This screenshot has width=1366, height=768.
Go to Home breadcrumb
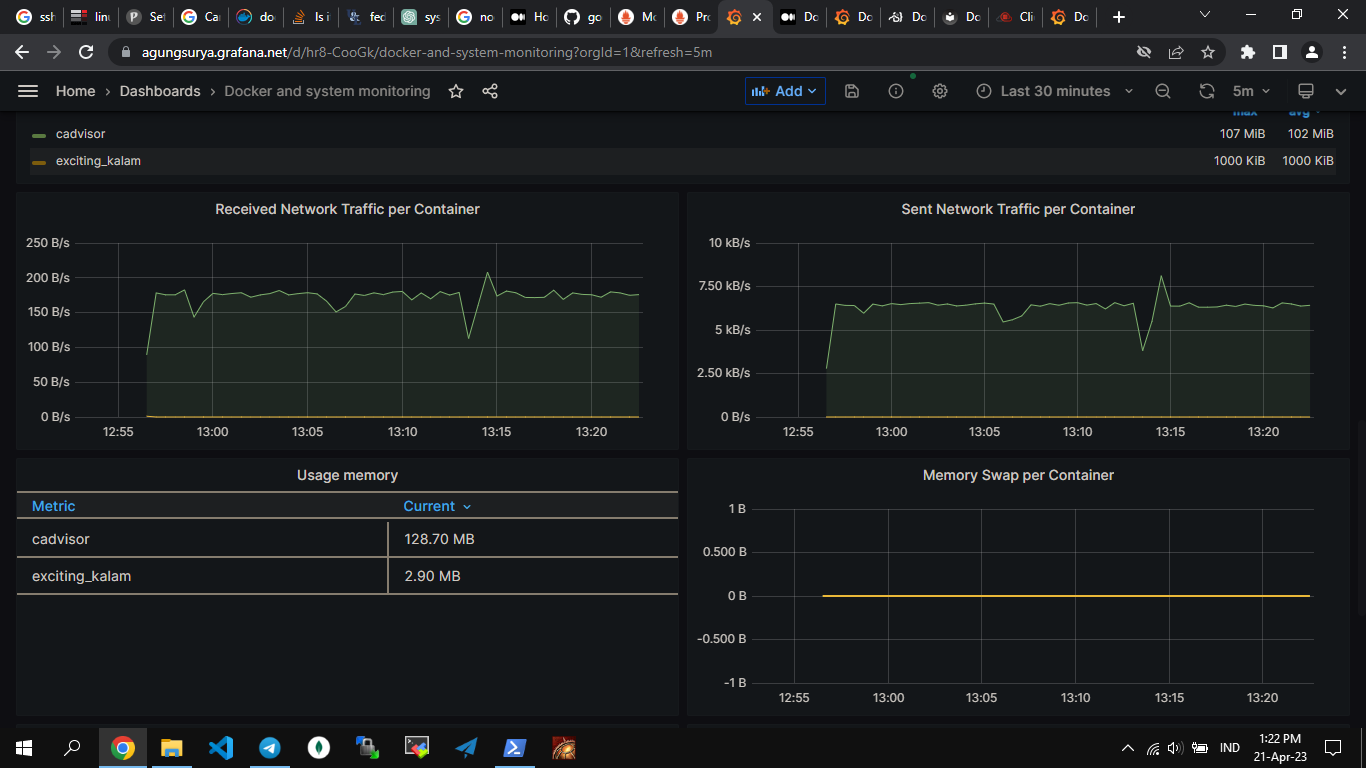pos(75,91)
